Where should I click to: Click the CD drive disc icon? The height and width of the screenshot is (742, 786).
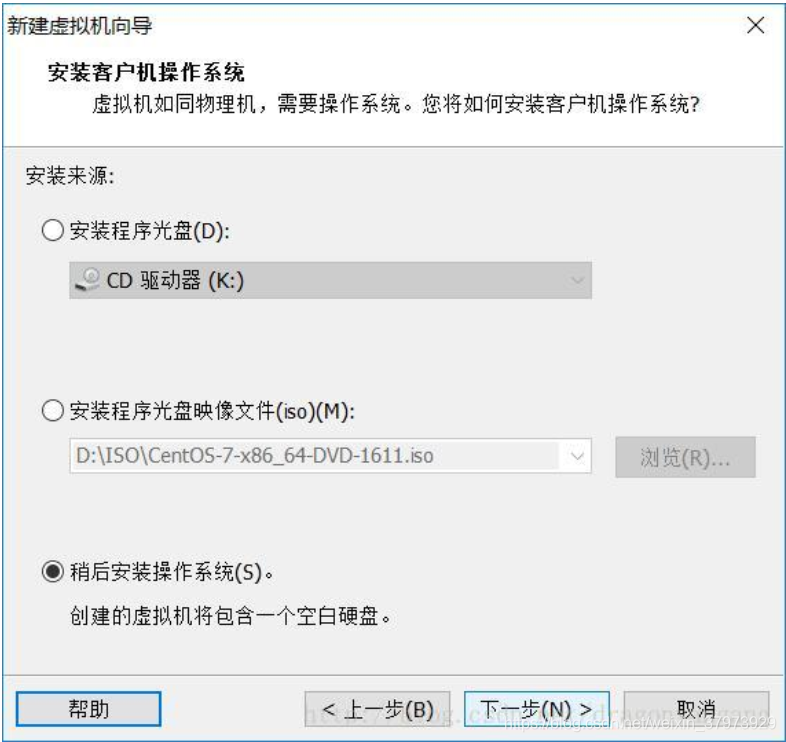(x=88, y=280)
